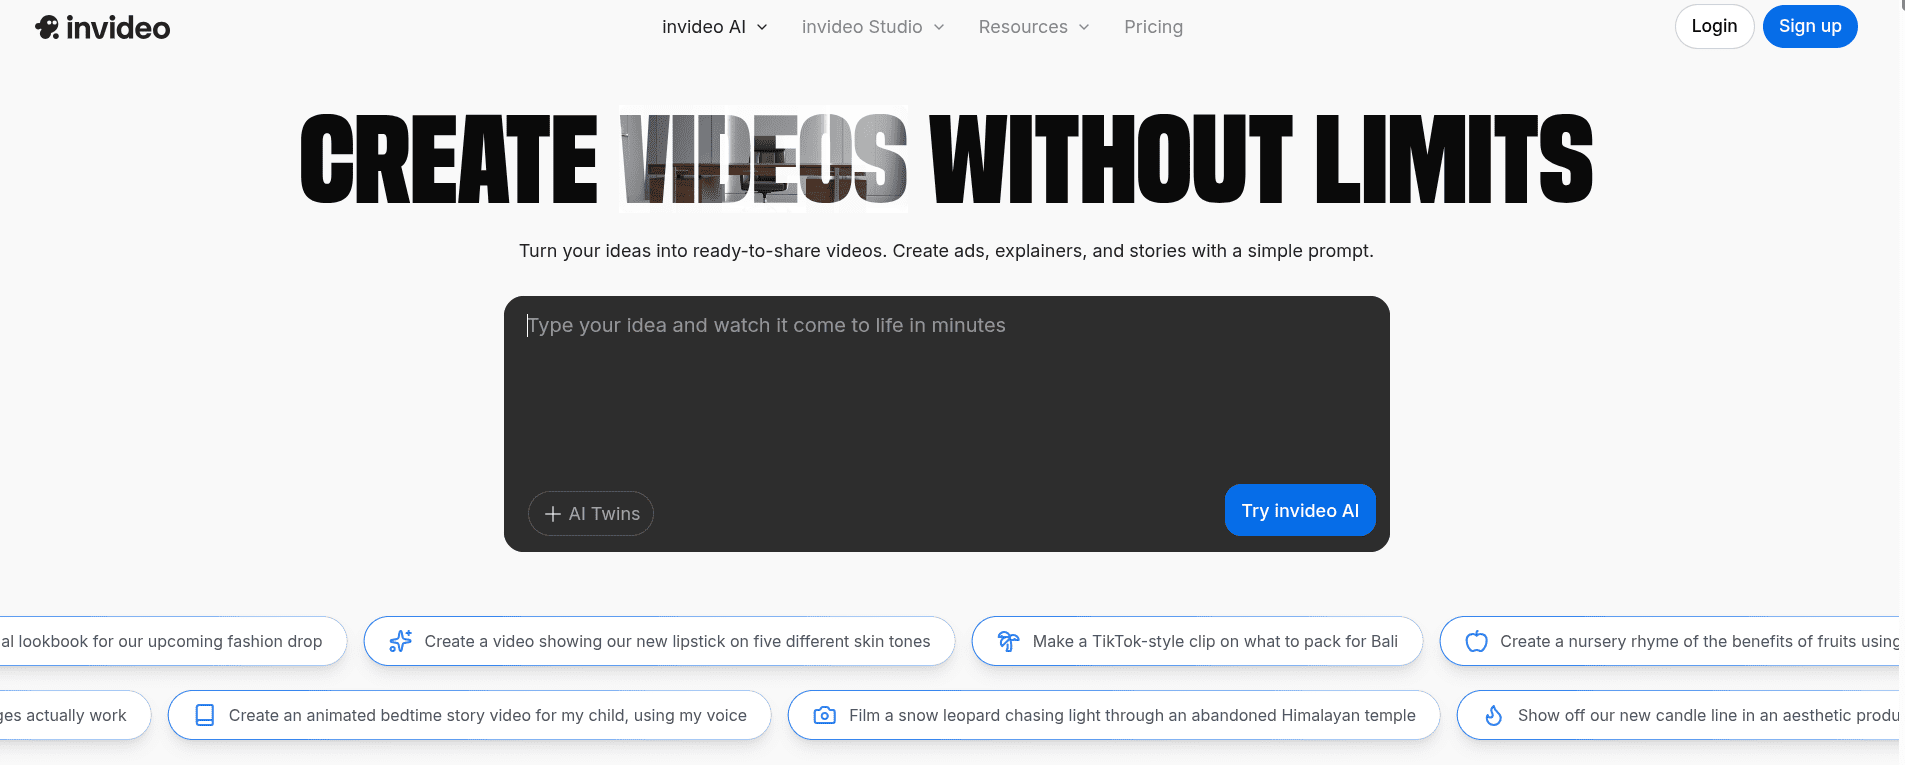Open the invideo AI menu item

(703, 27)
